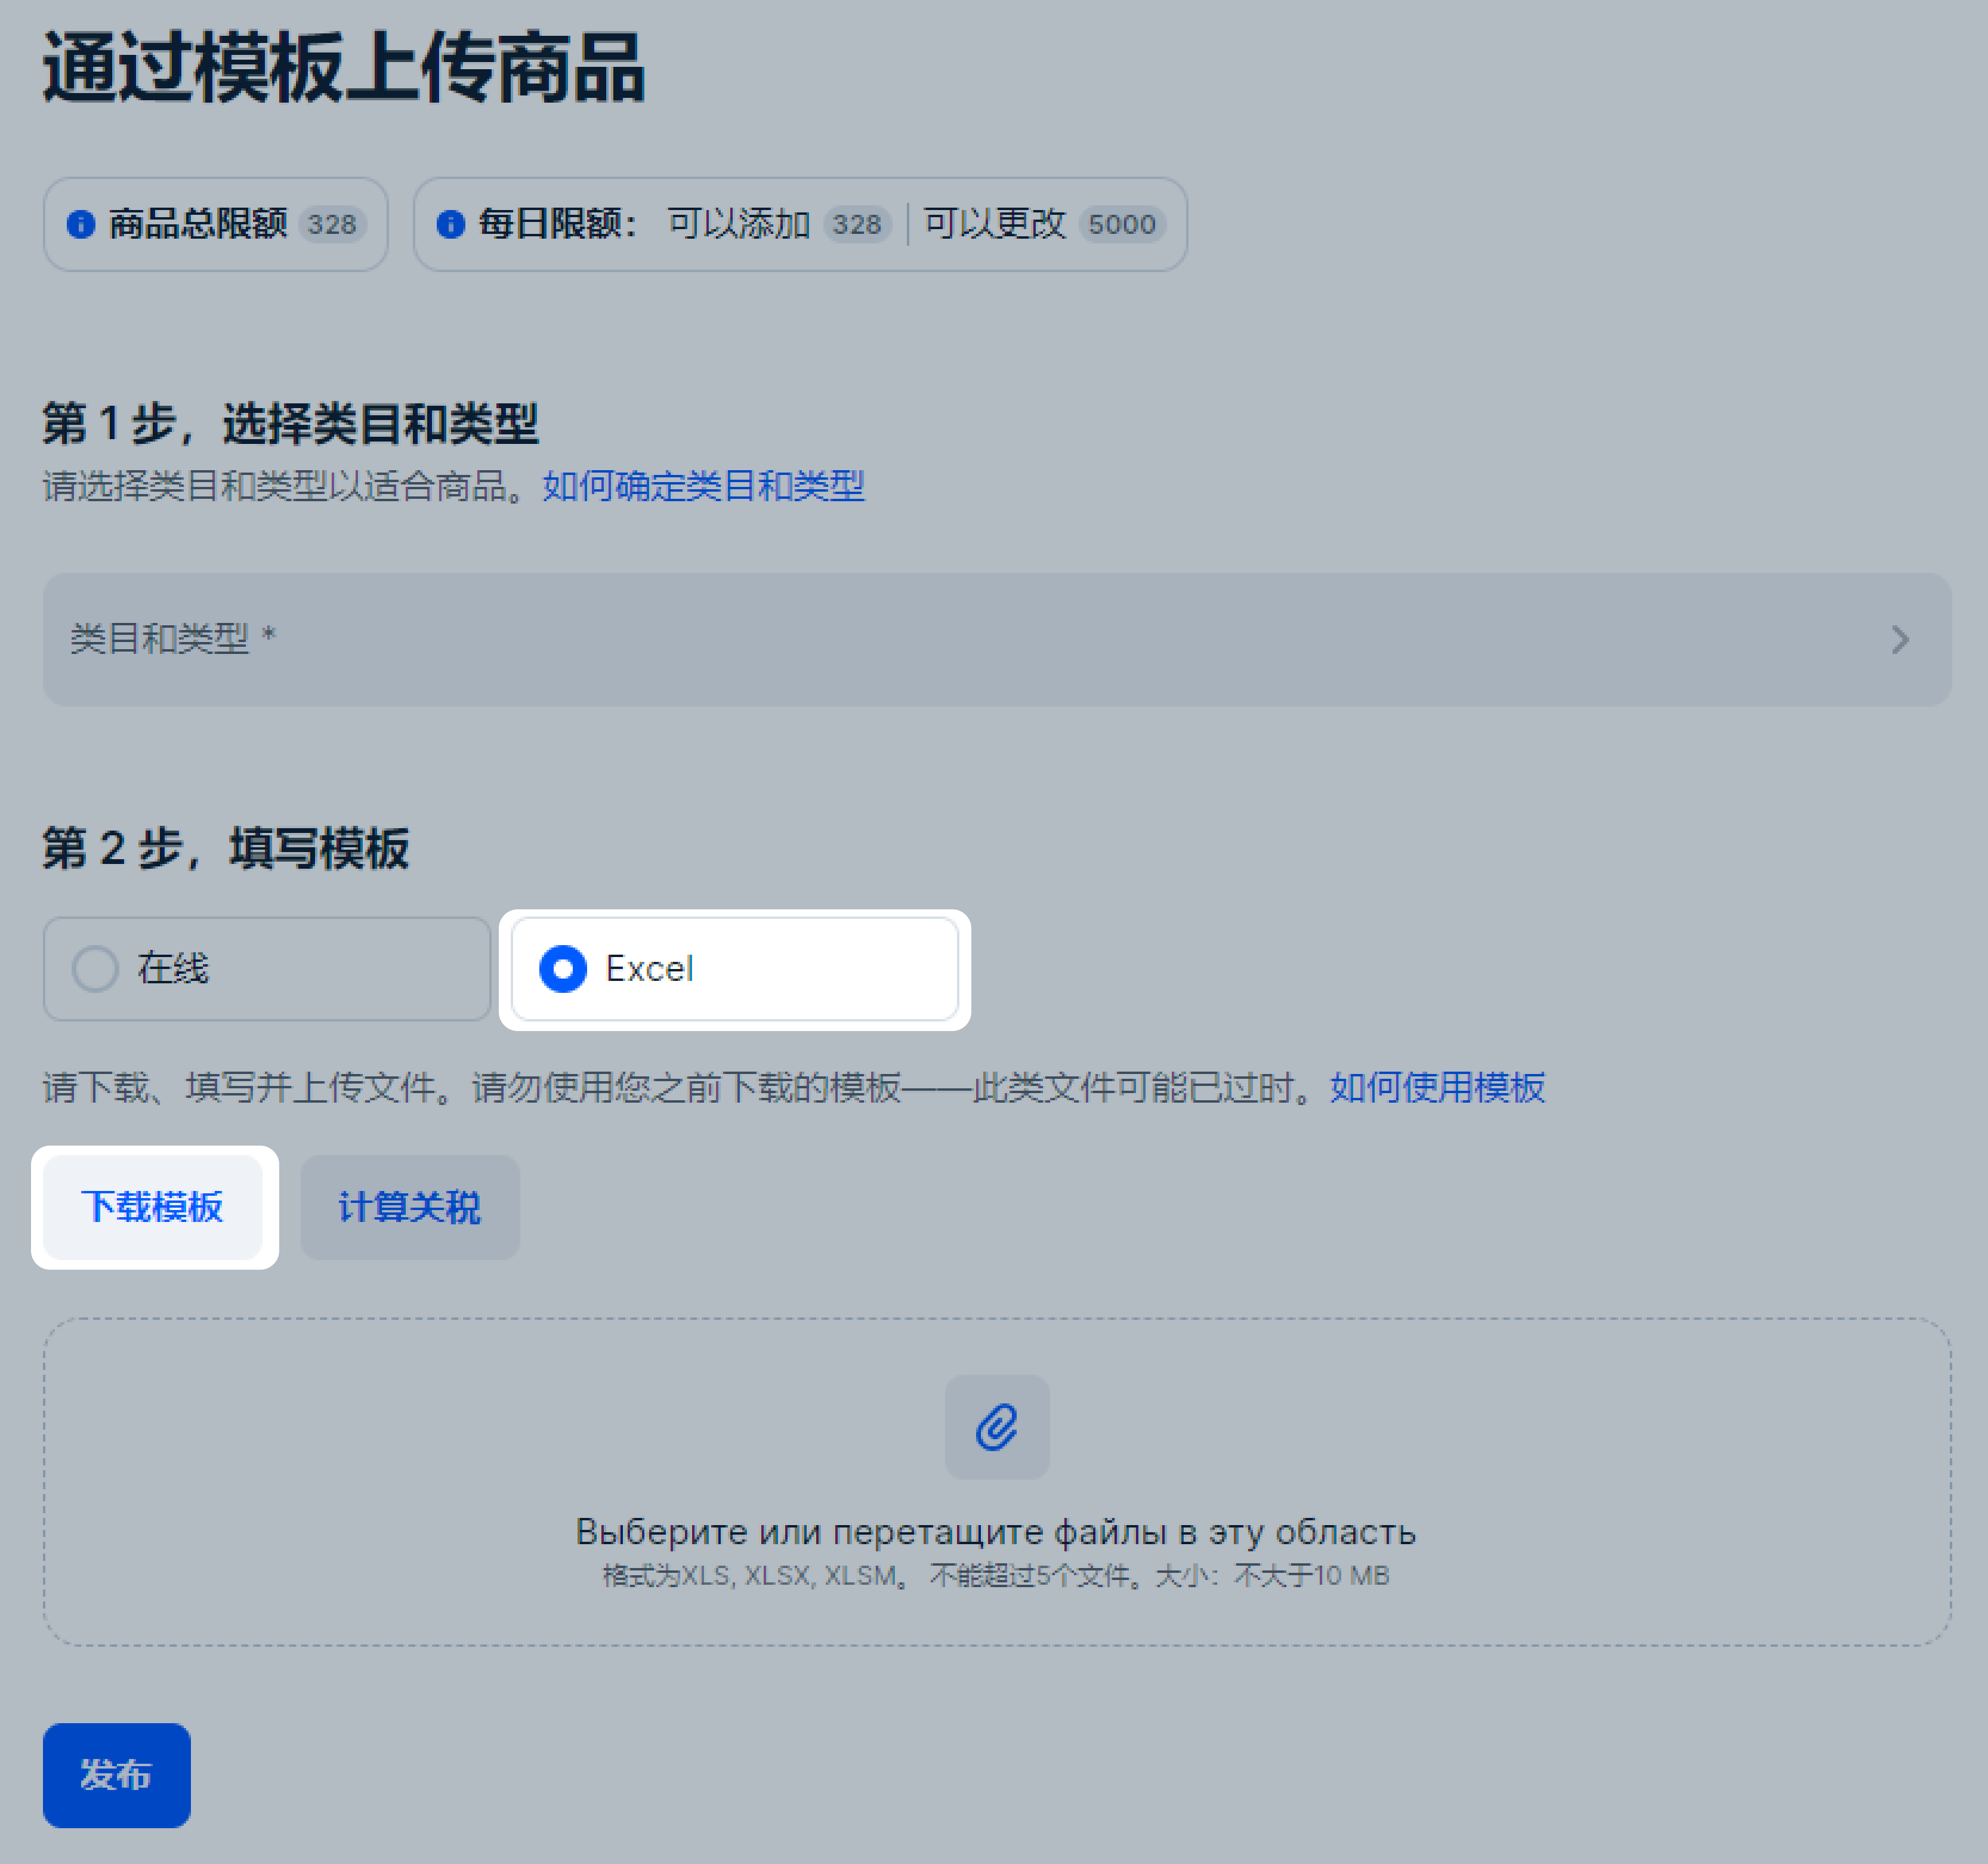Select the Excel radio option
This screenshot has height=1864, width=1988.
735,968
